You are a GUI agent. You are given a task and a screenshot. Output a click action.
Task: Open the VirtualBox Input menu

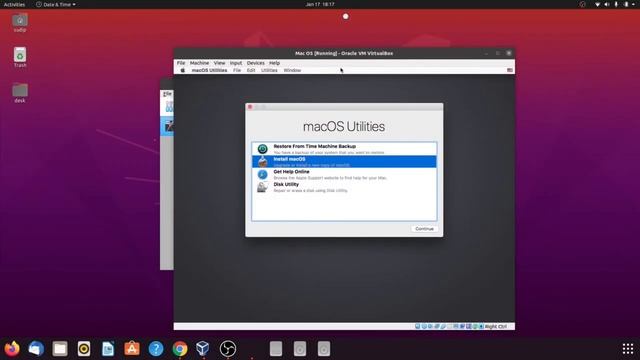[236, 63]
